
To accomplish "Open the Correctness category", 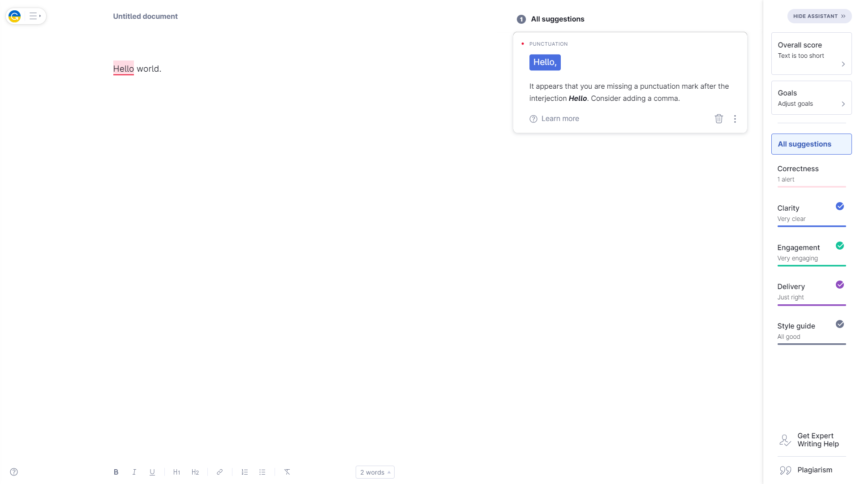I will [x=811, y=174].
